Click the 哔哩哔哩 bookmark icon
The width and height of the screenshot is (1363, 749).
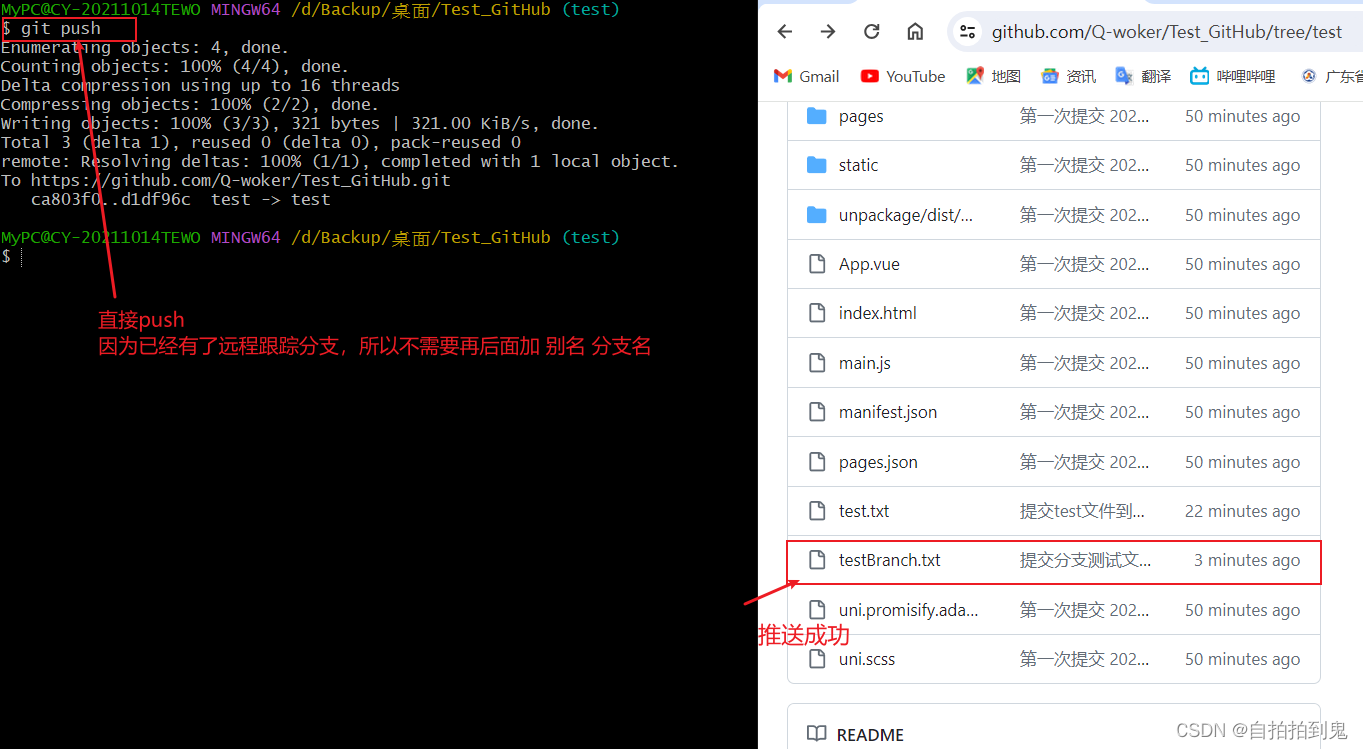[1199, 76]
